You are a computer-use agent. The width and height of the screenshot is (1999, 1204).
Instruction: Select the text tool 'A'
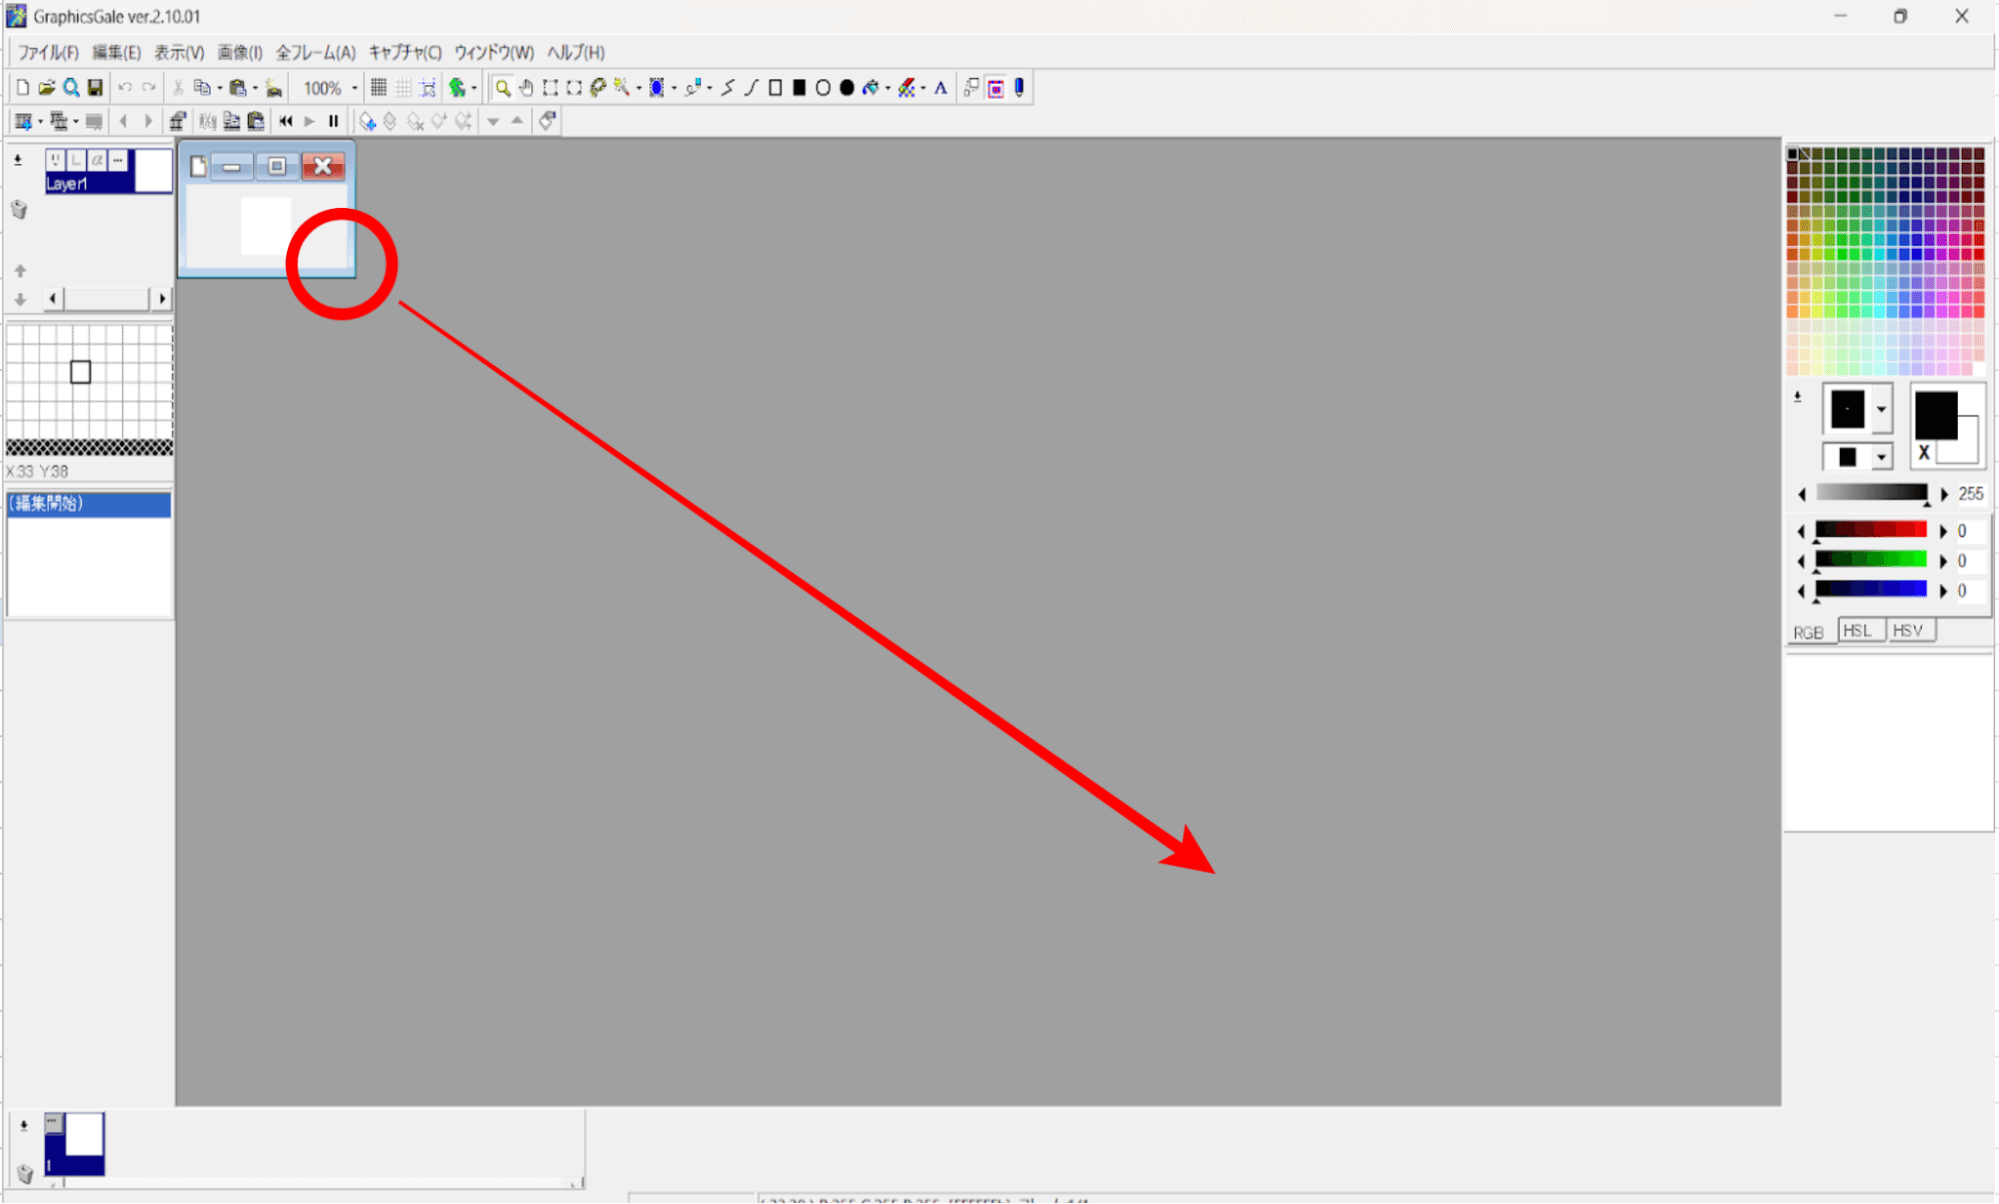pyautogui.click(x=940, y=88)
